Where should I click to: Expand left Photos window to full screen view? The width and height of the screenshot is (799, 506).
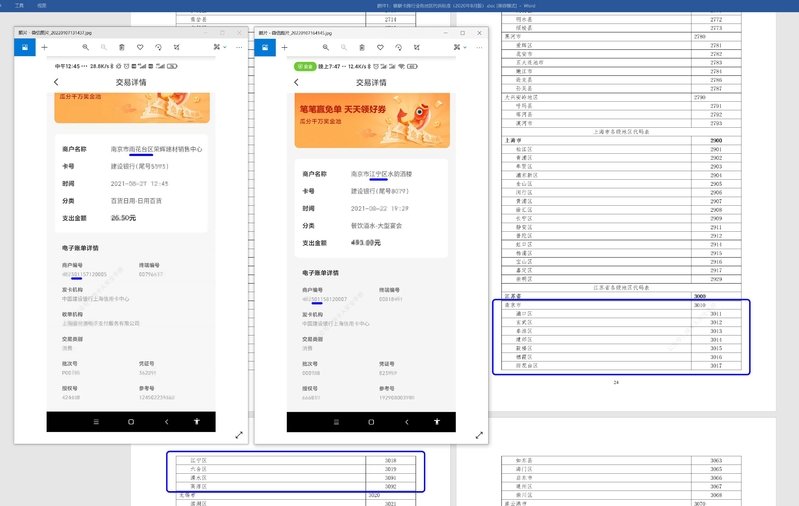tap(239, 435)
